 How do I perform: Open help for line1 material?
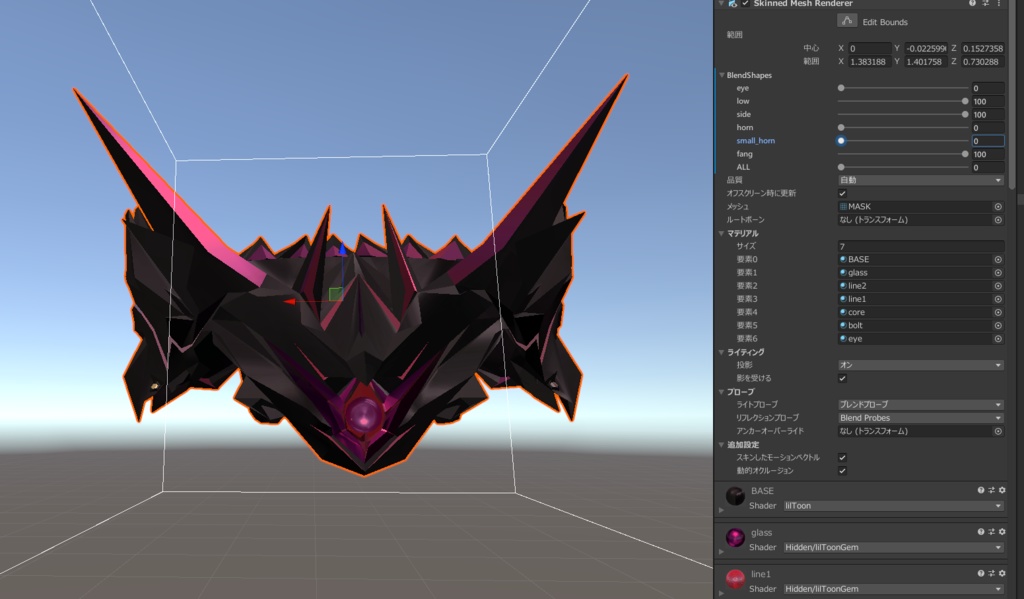pyautogui.click(x=981, y=574)
